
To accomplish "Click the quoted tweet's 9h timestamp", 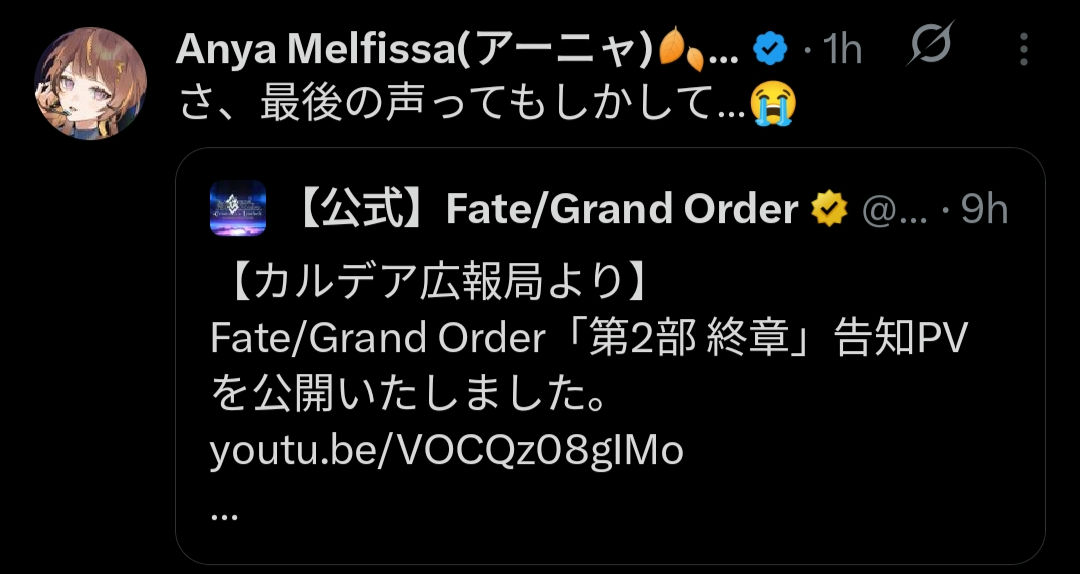I will [985, 209].
